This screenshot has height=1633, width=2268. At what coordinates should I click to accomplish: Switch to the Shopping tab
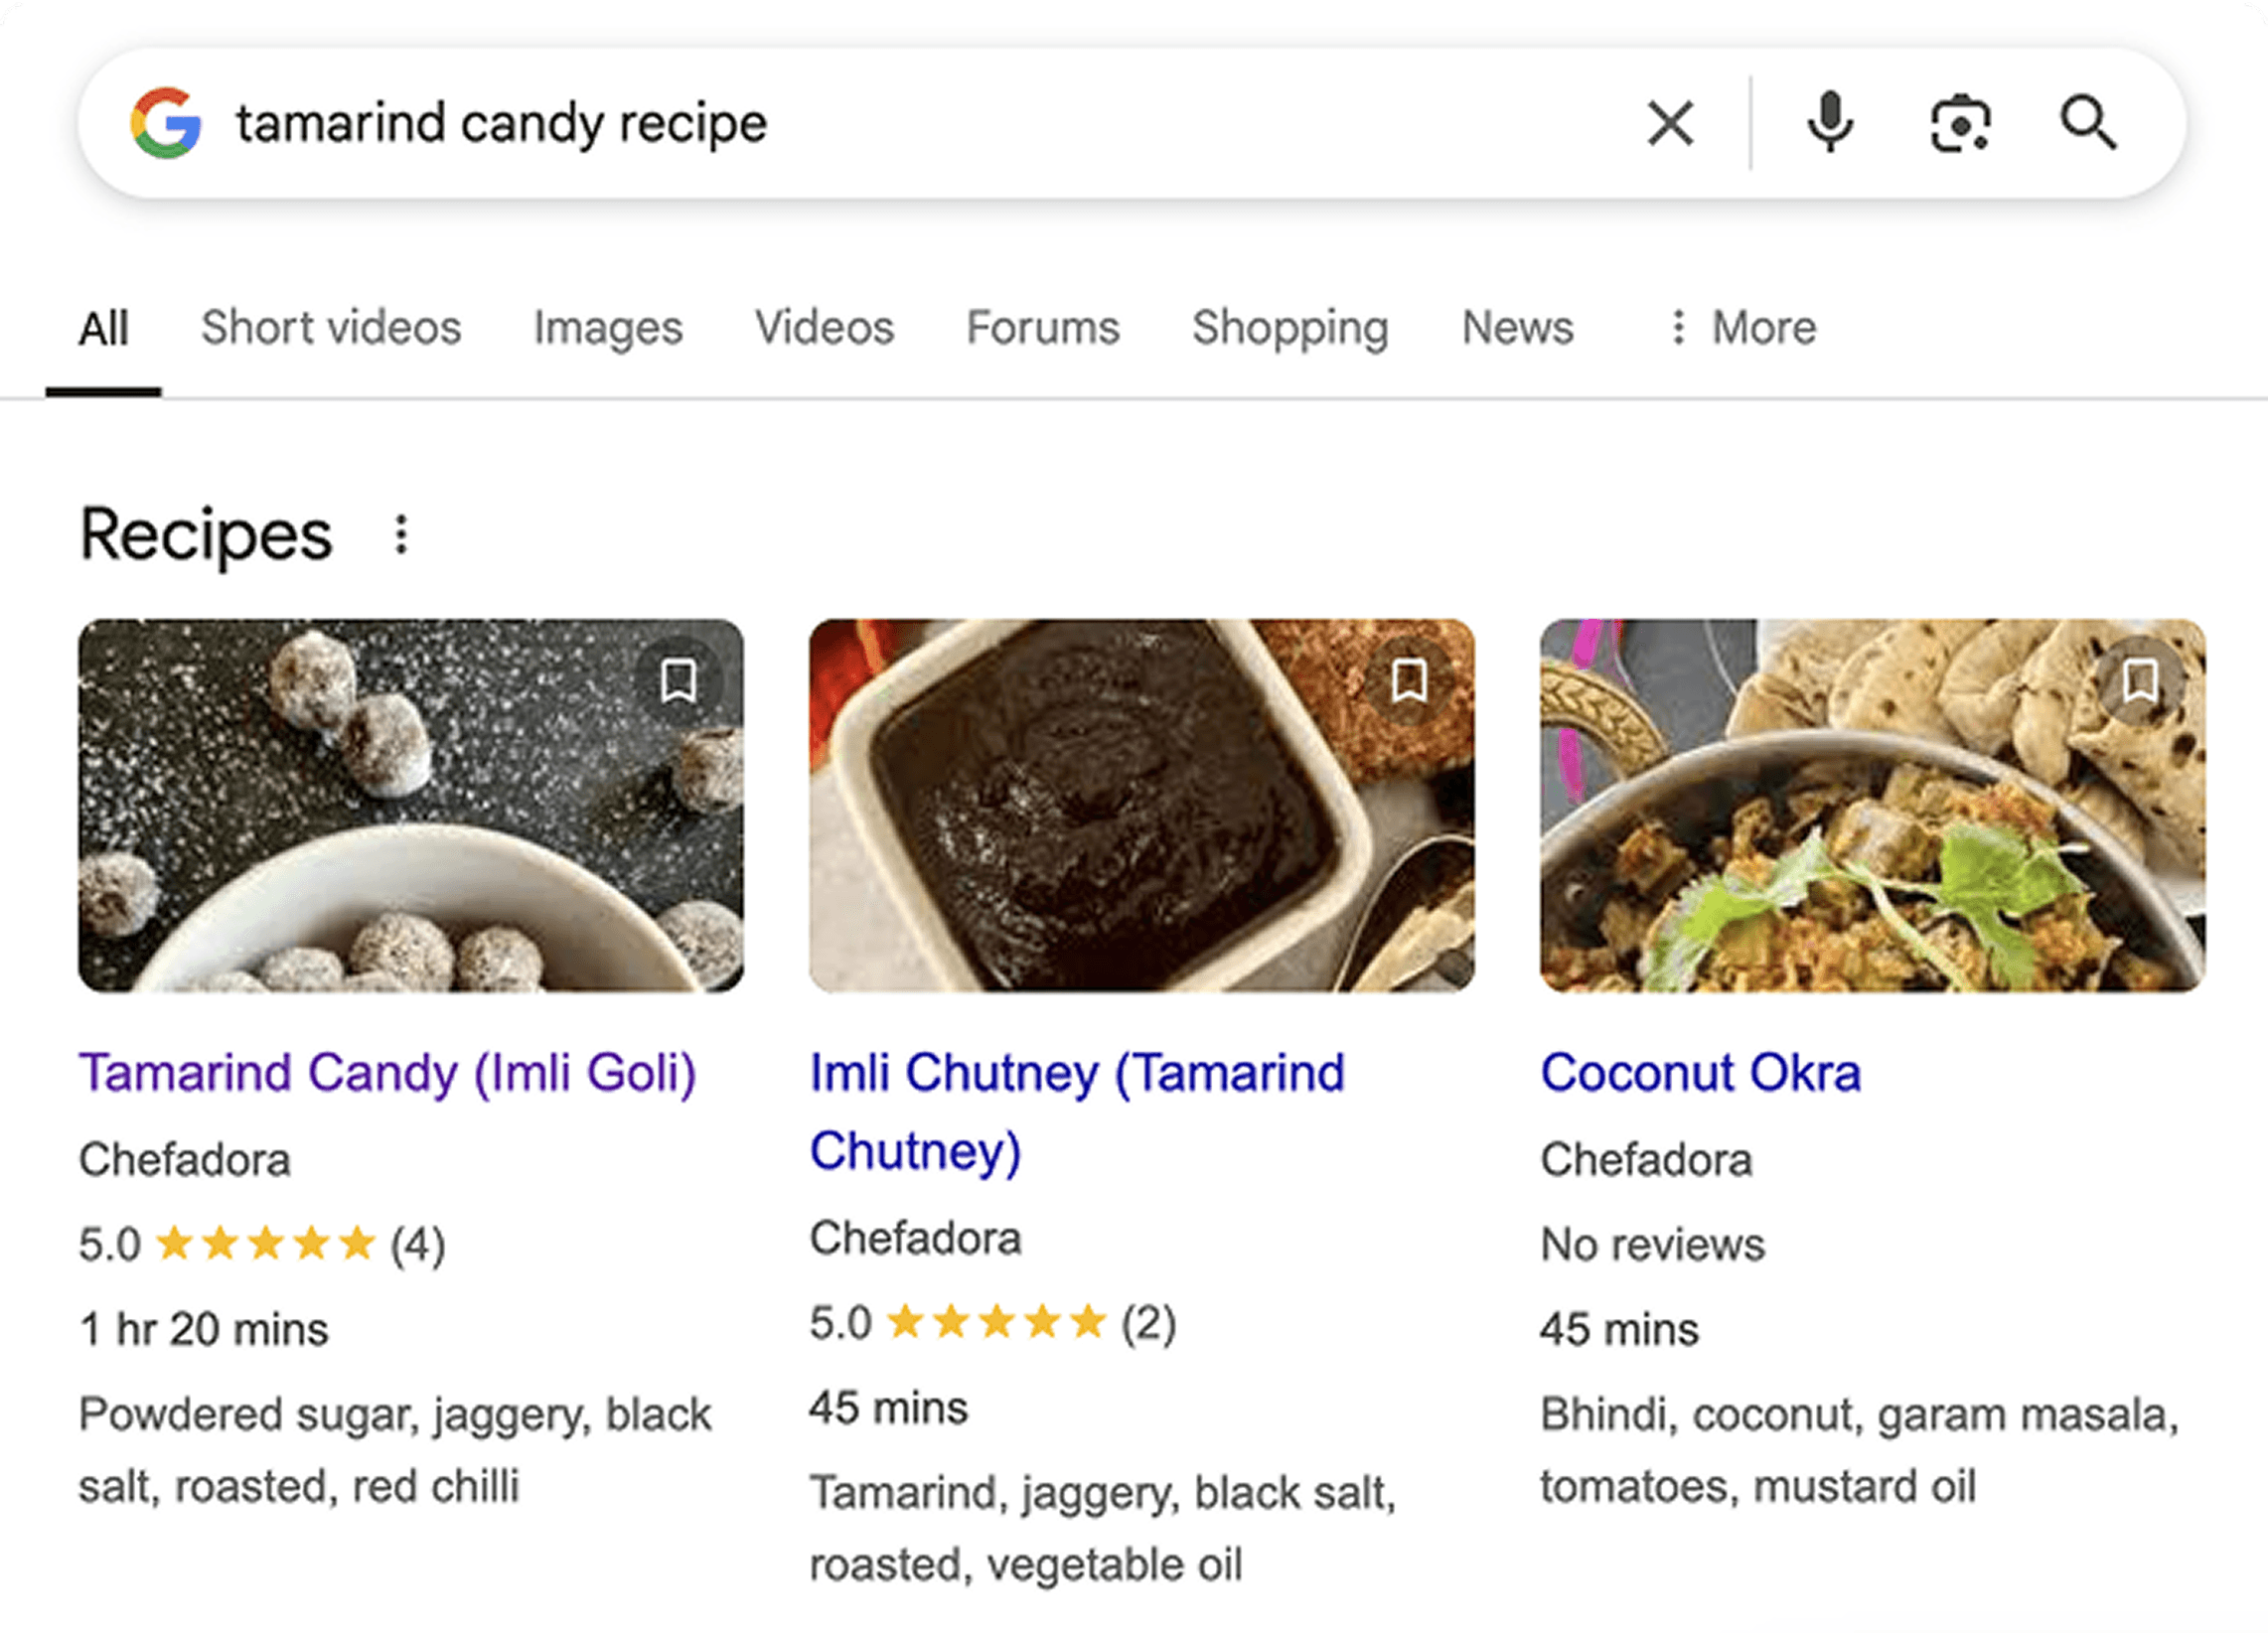click(x=1290, y=327)
